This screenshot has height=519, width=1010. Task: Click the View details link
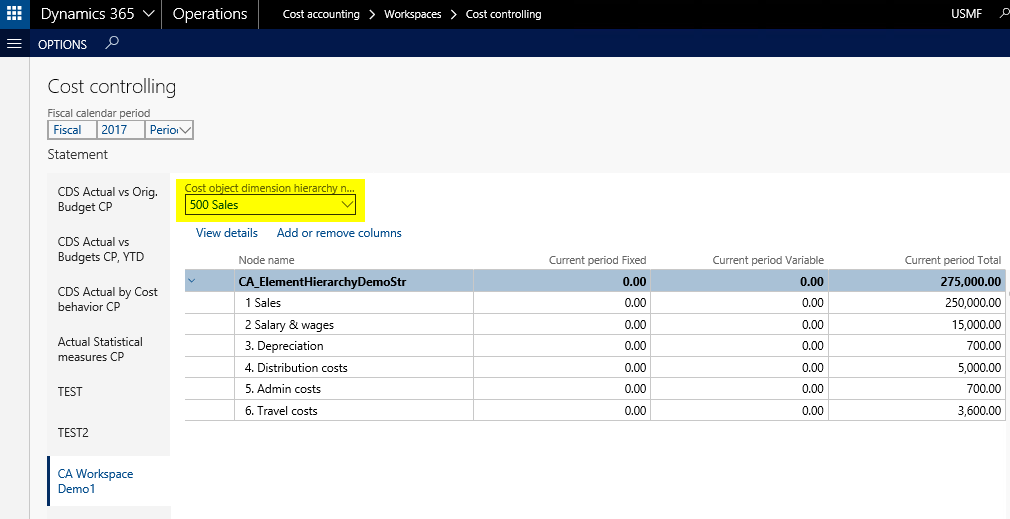click(226, 233)
